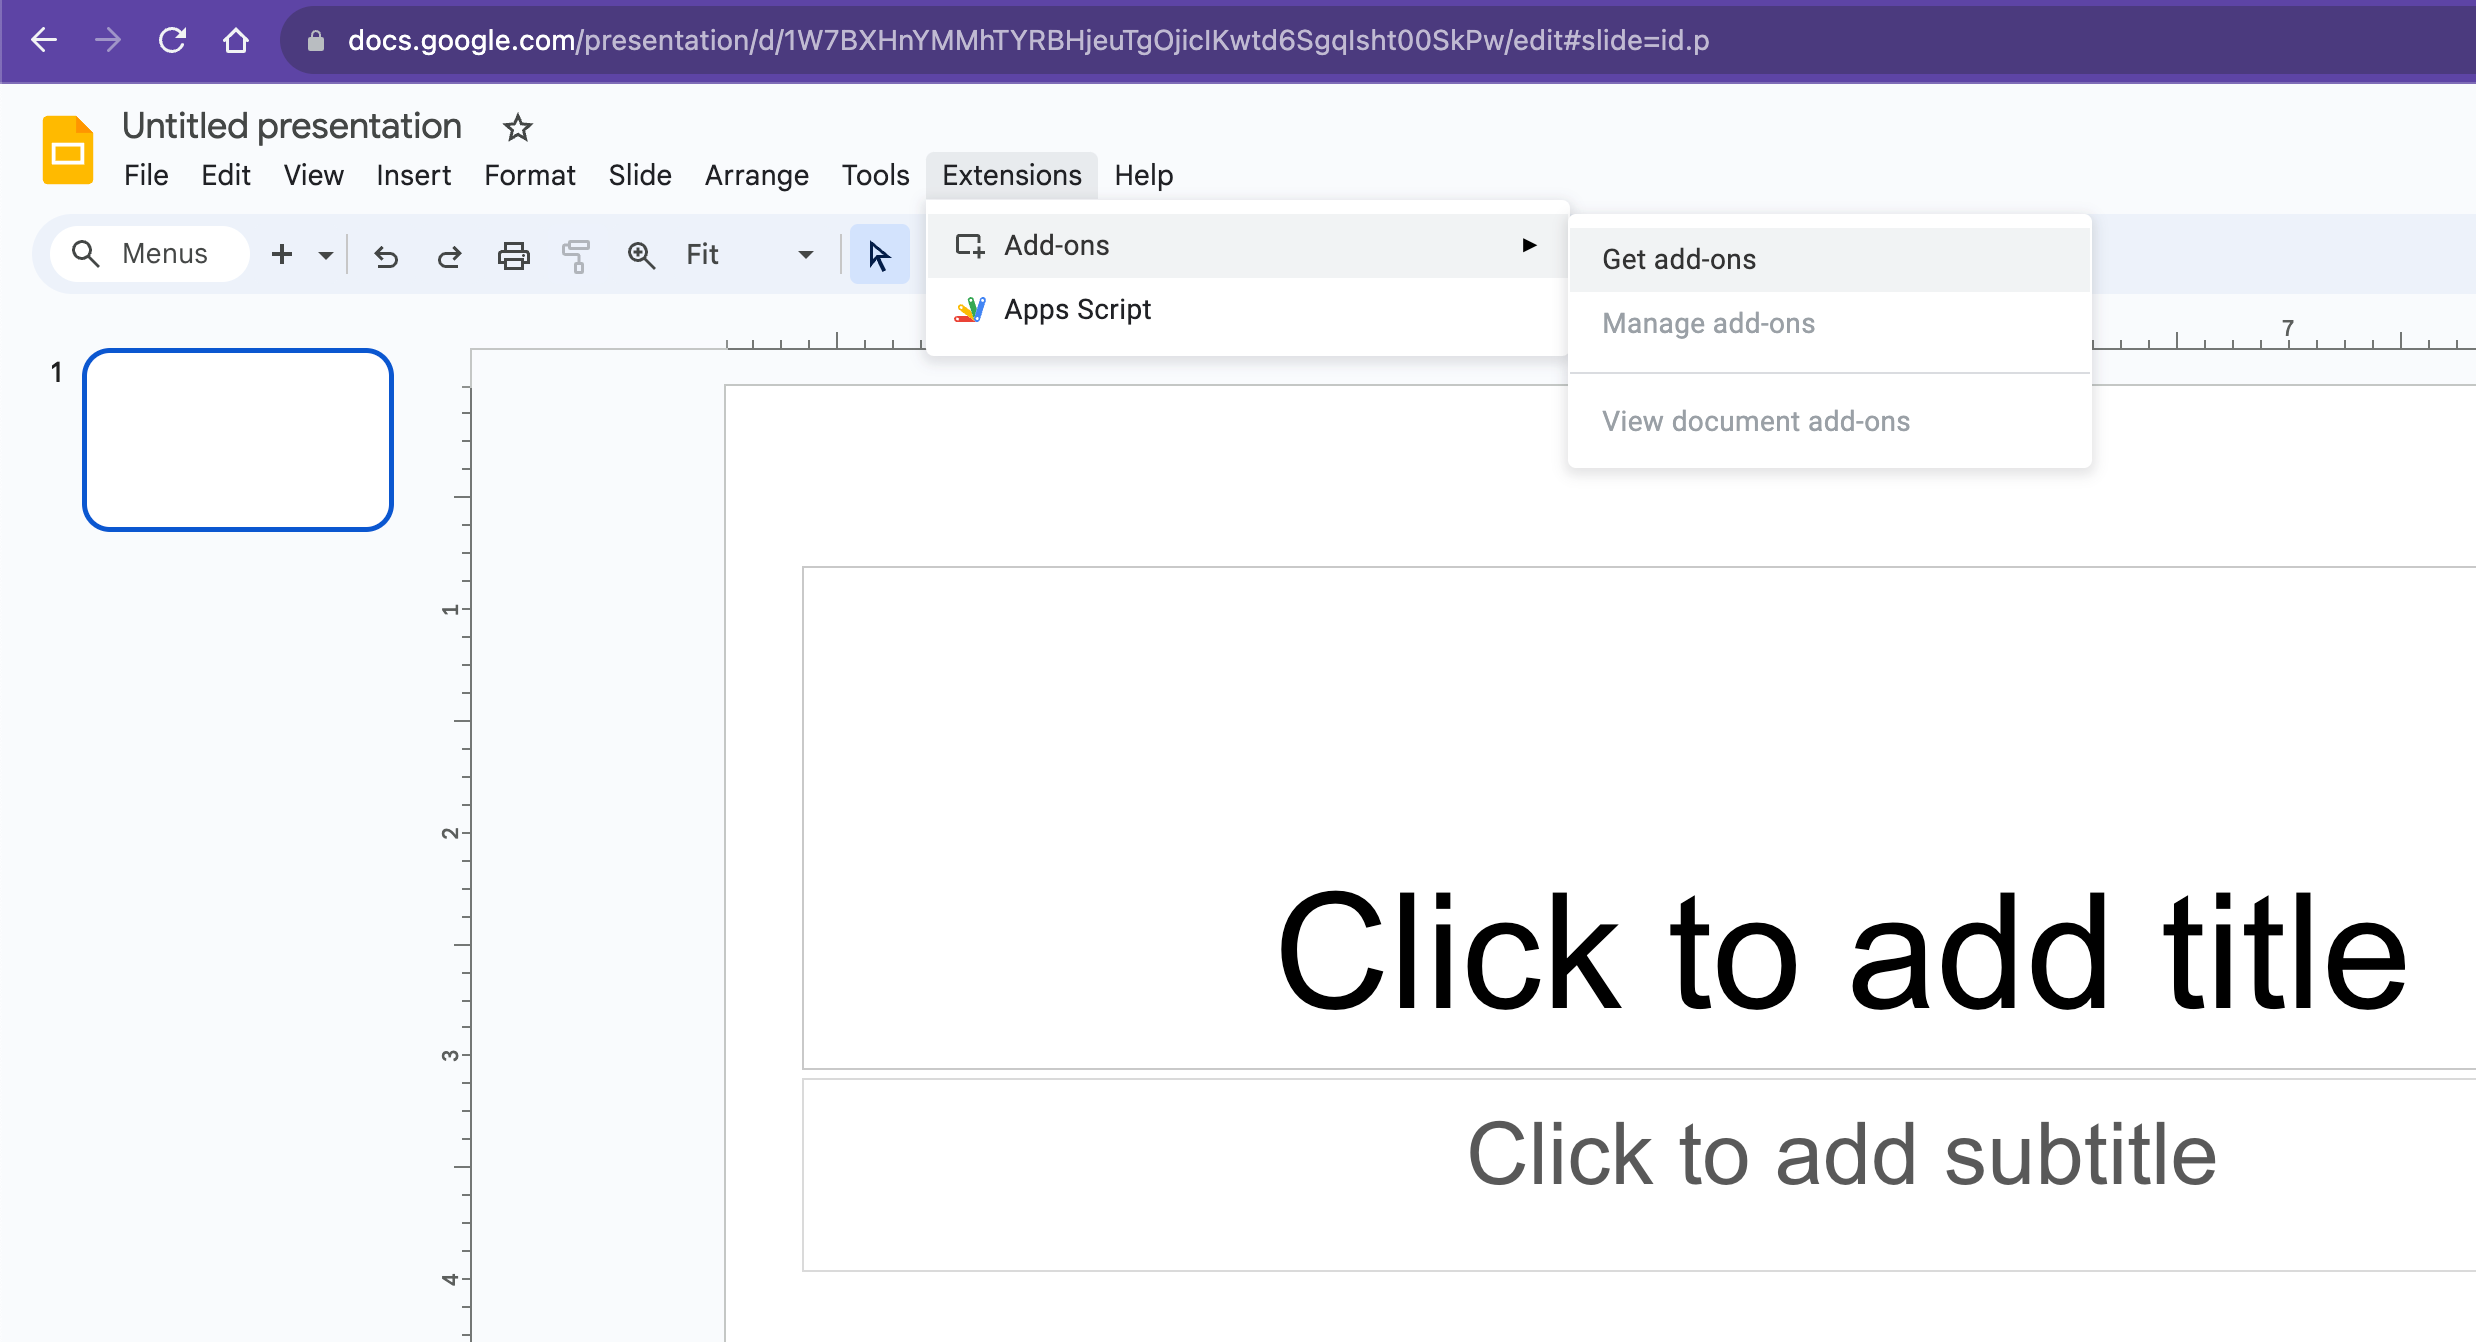
Task: Click the zoom magnifier icon
Action: pyautogui.click(x=641, y=256)
